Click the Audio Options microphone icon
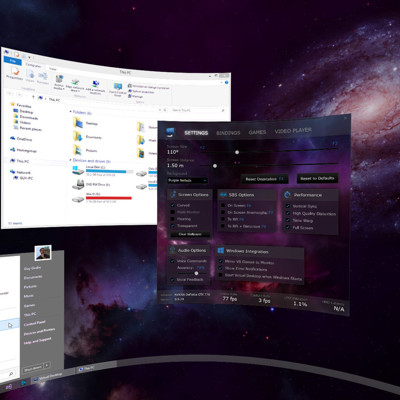This screenshot has height=400, width=400. click(173, 250)
